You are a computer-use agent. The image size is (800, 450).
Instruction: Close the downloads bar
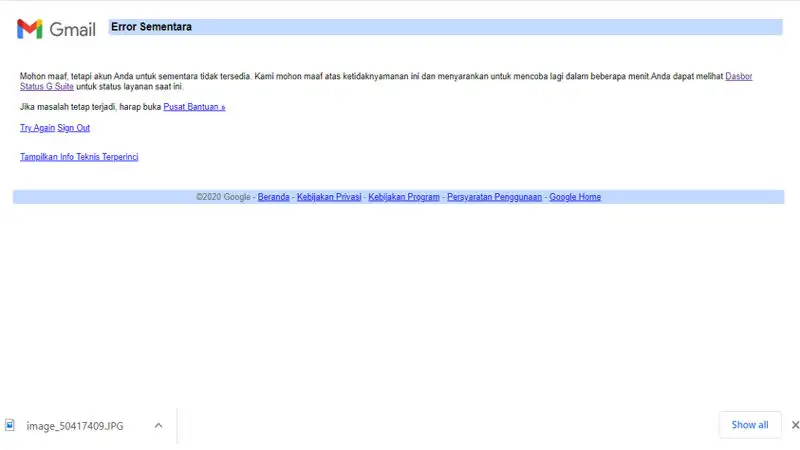795,425
